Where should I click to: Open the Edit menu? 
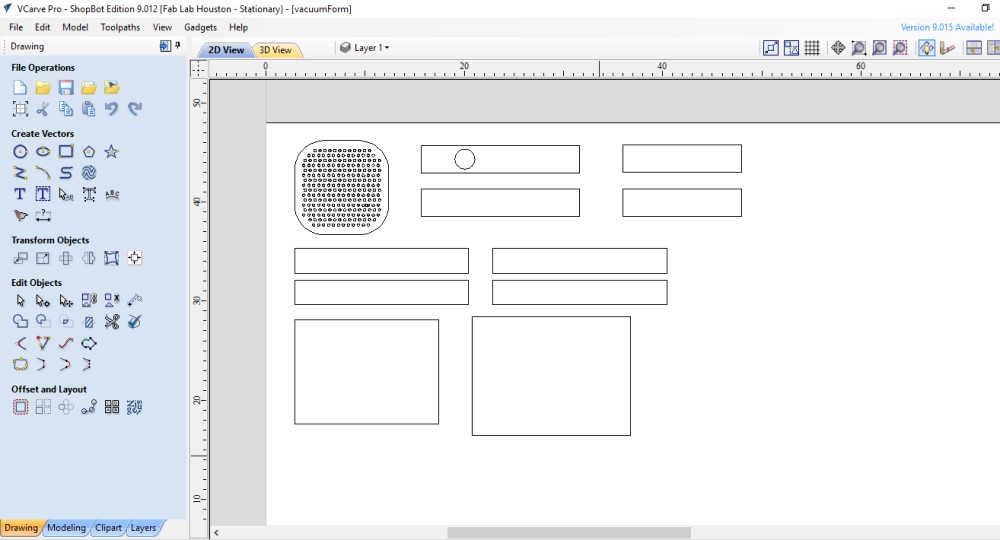click(x=42, y=27)
